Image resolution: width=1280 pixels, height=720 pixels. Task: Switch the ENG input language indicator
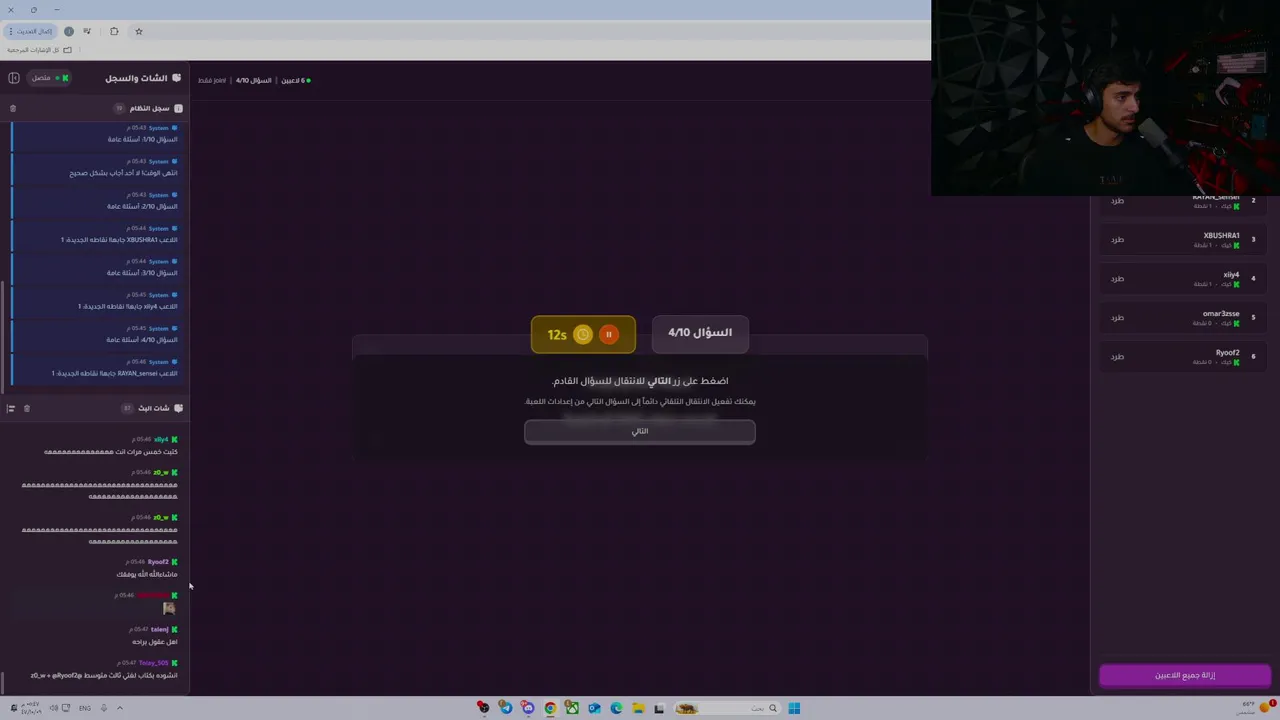point(85,708)
